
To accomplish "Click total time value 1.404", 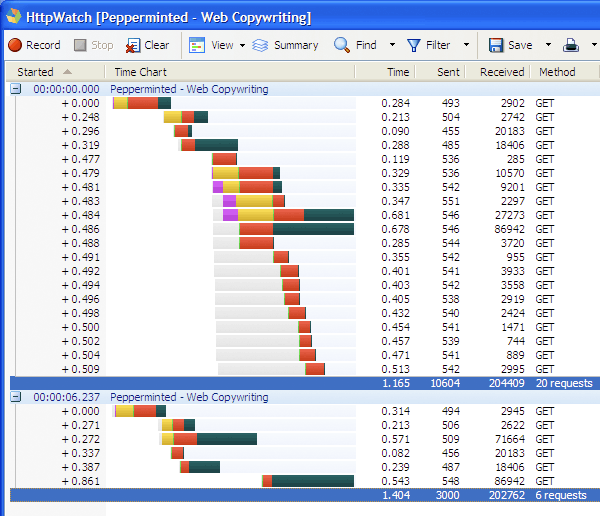I will (396, 495).
